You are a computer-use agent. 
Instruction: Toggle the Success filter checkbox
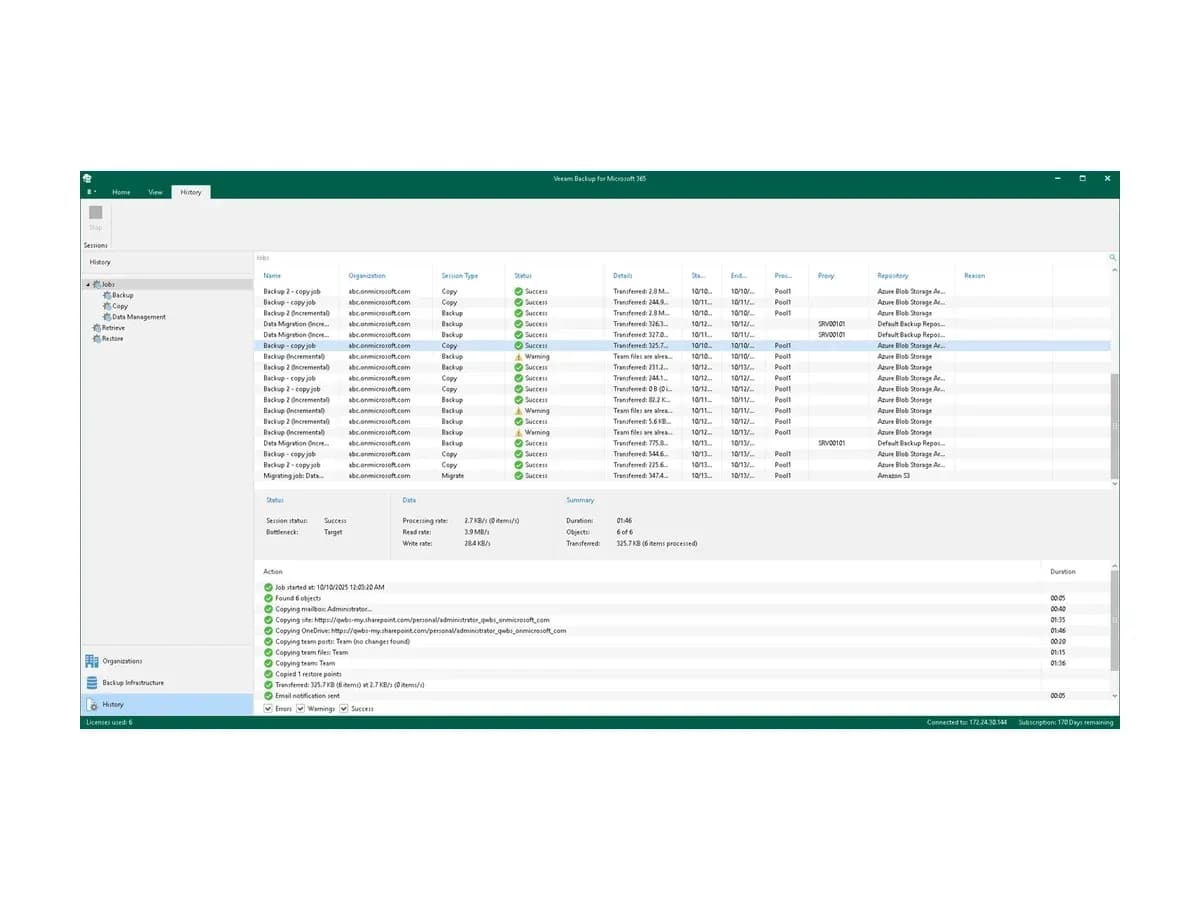pyautogui.click(x=343, y=709)
